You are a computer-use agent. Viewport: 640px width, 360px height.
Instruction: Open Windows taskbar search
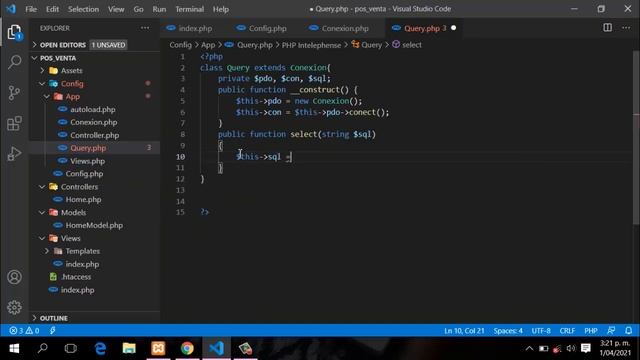[42, 349]
